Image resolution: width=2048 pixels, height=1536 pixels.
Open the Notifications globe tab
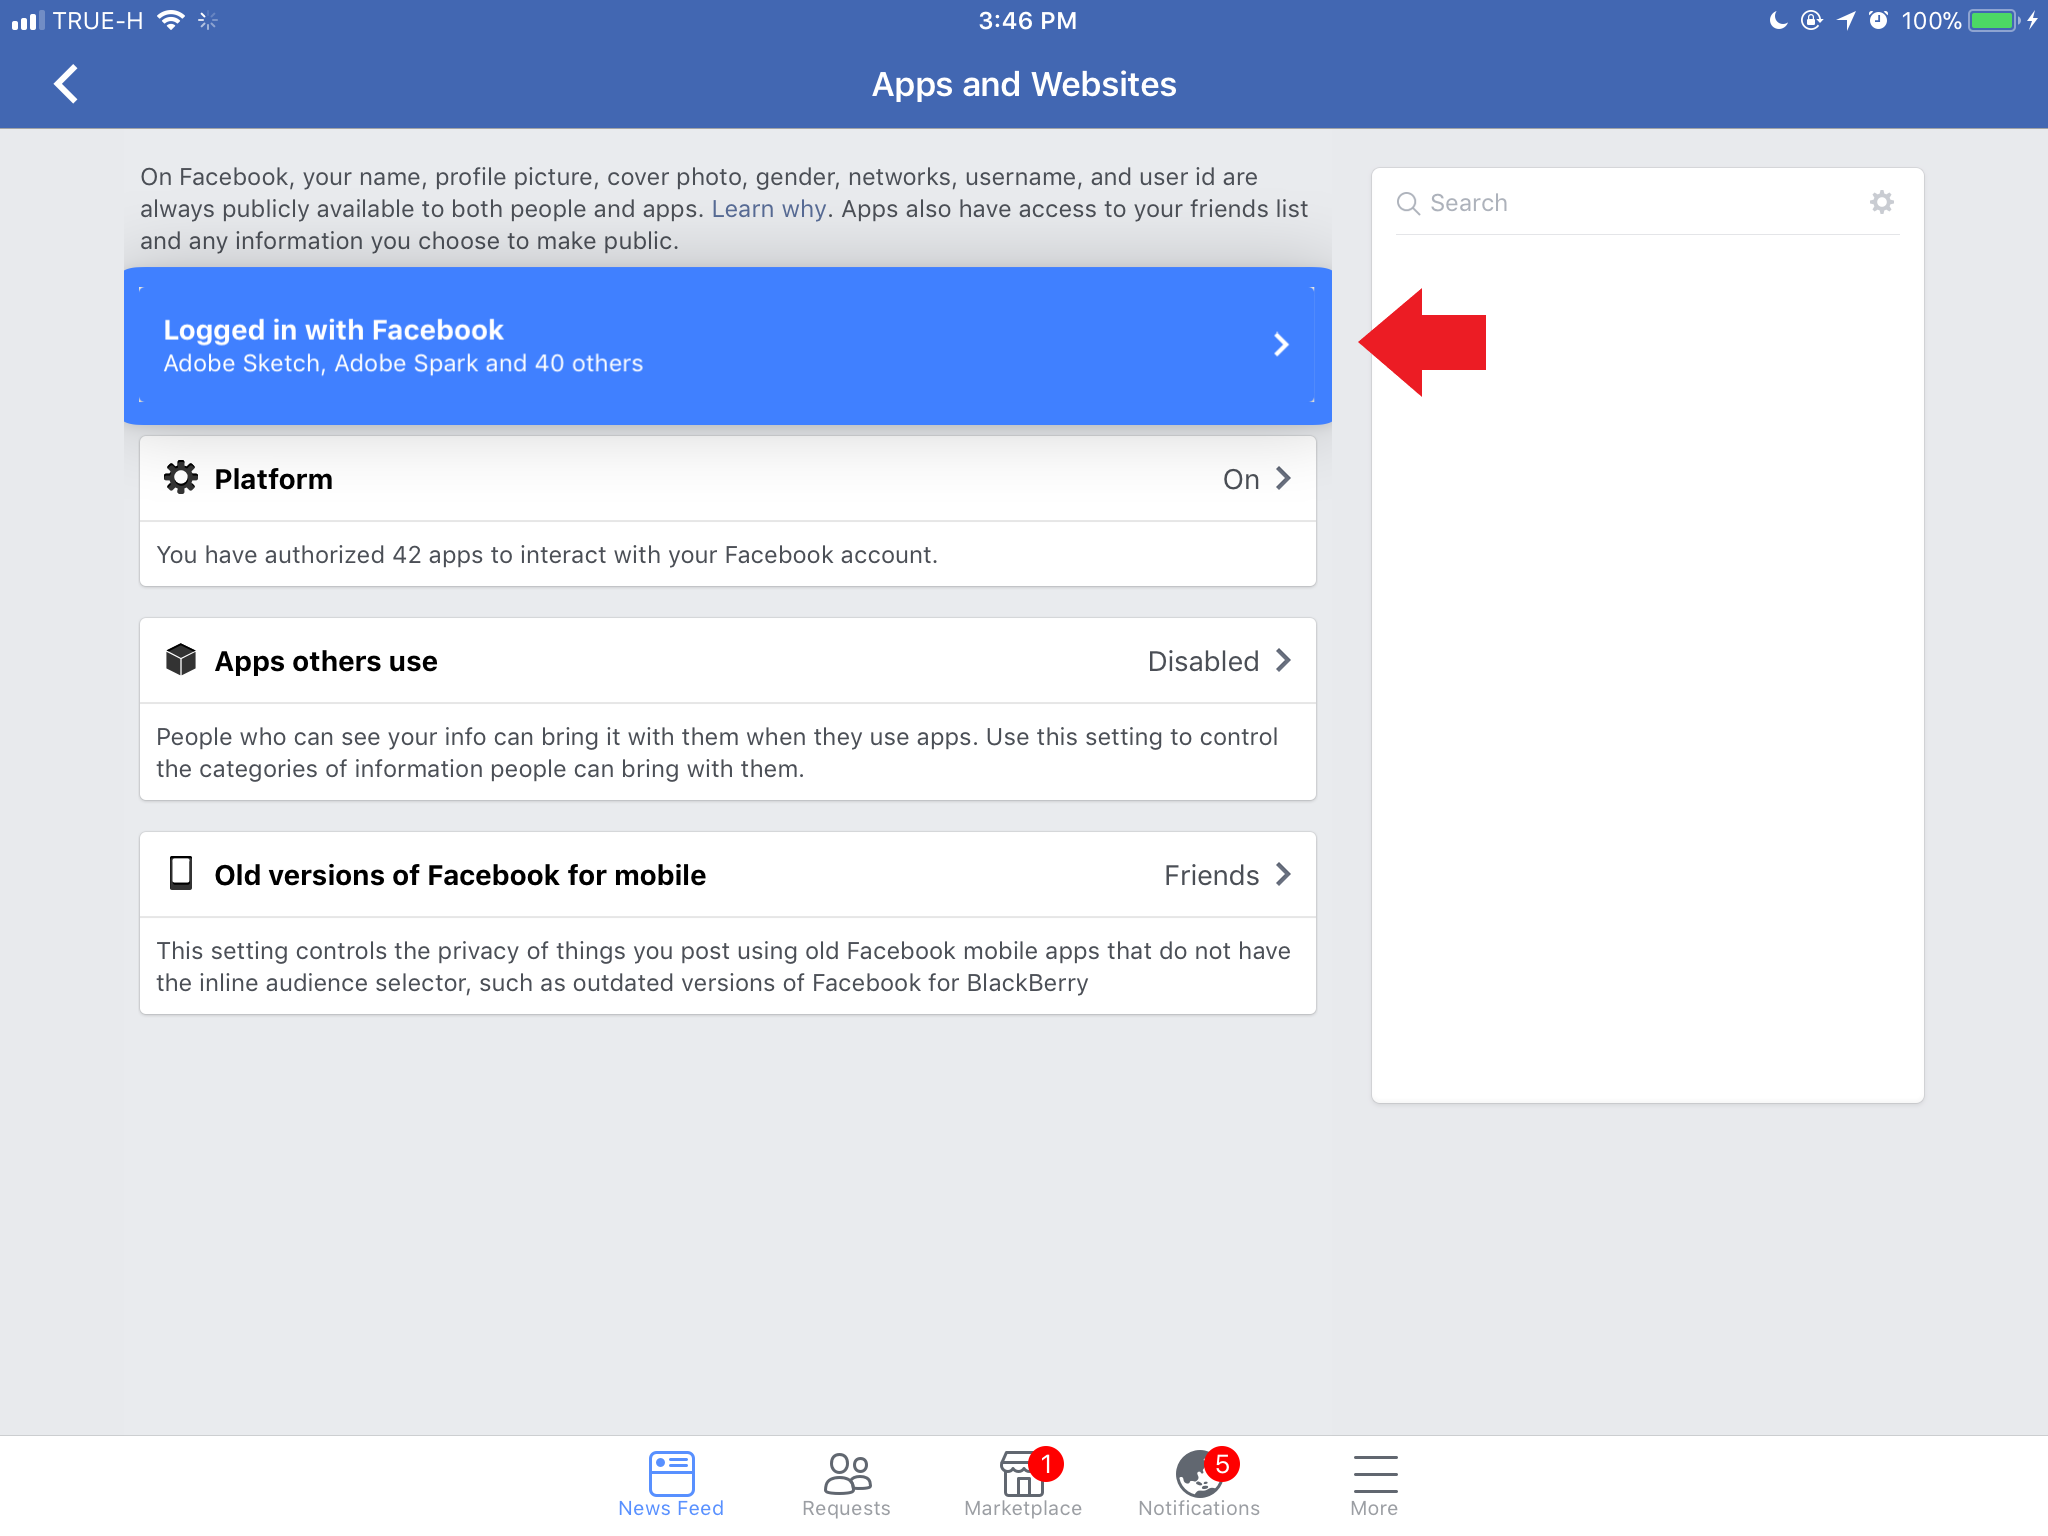click(x=1198, y=1483)
